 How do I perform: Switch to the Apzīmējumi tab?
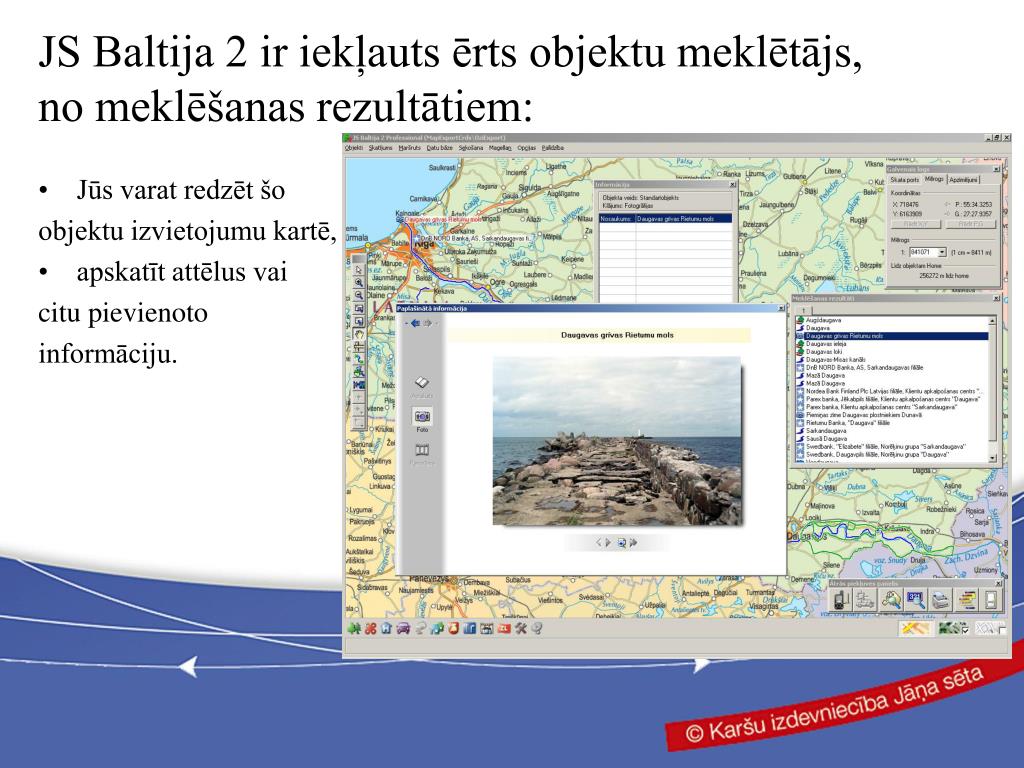(x=964, y=180)
